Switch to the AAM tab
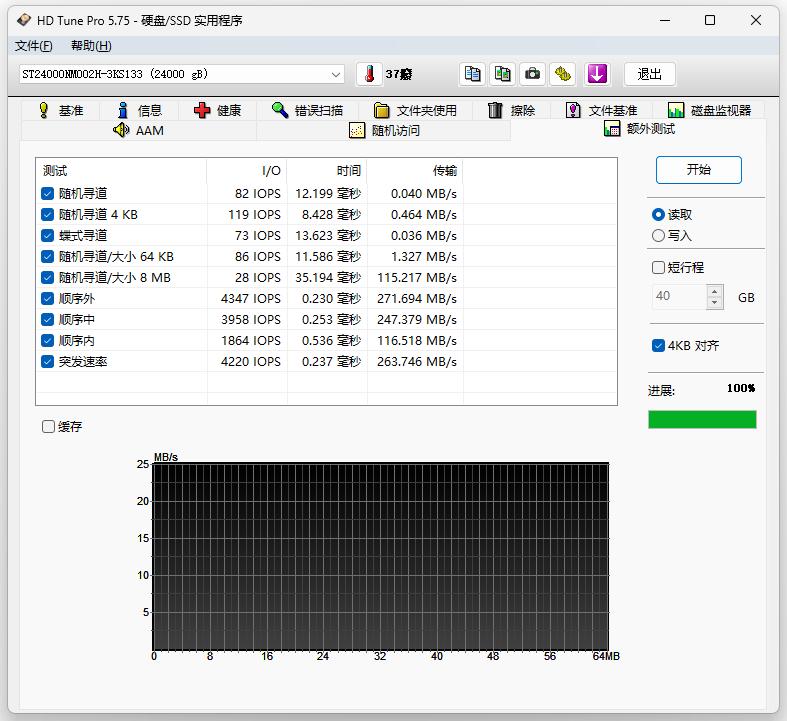Screen dimensions: 787x721 tap(138, 130)
